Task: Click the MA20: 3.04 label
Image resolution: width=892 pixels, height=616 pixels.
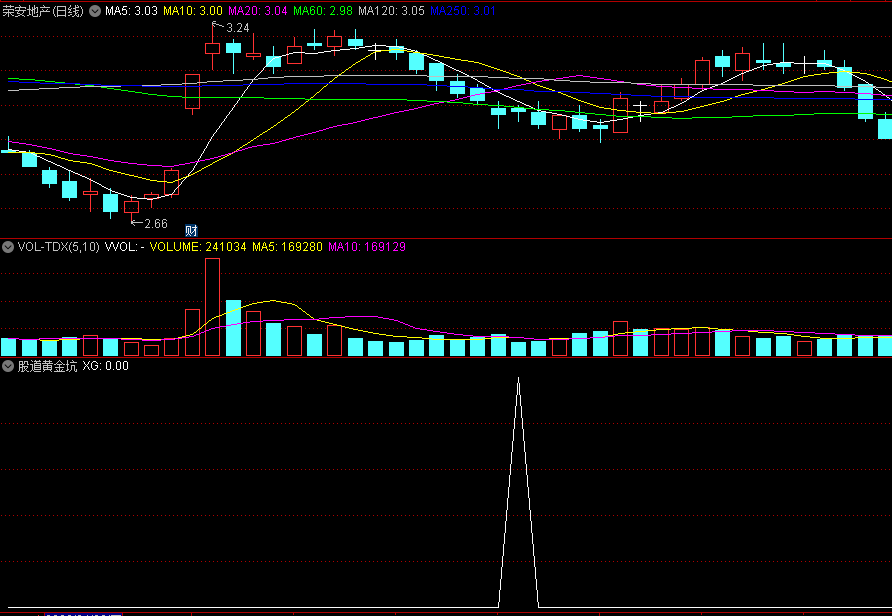Action: point(258,11)
